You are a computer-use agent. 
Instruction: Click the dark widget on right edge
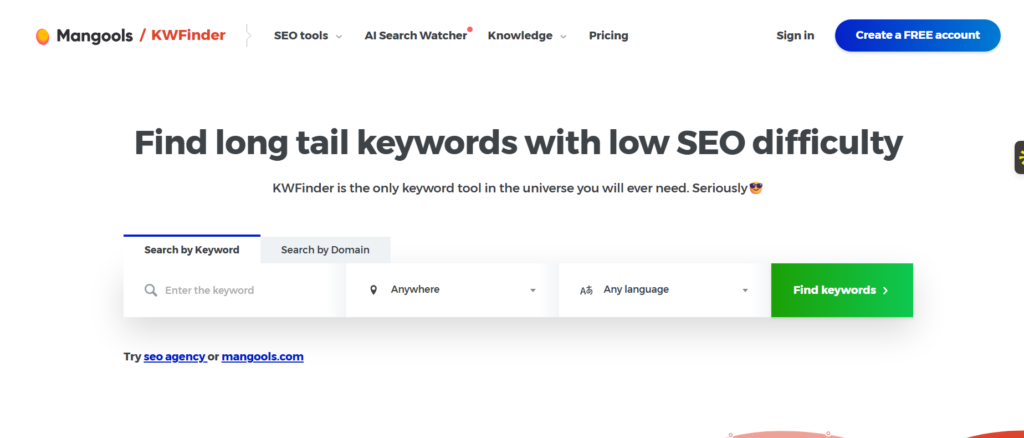click(1018, 157)
